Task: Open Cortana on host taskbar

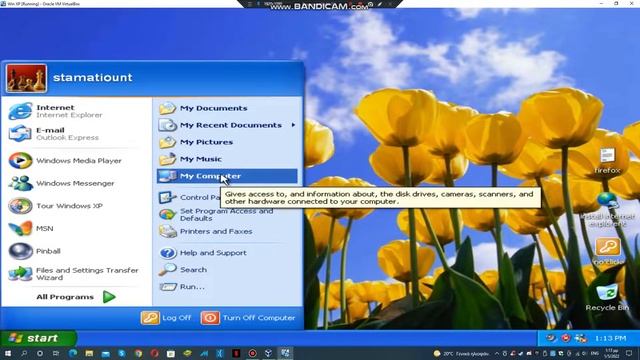Action: point(40,353)
